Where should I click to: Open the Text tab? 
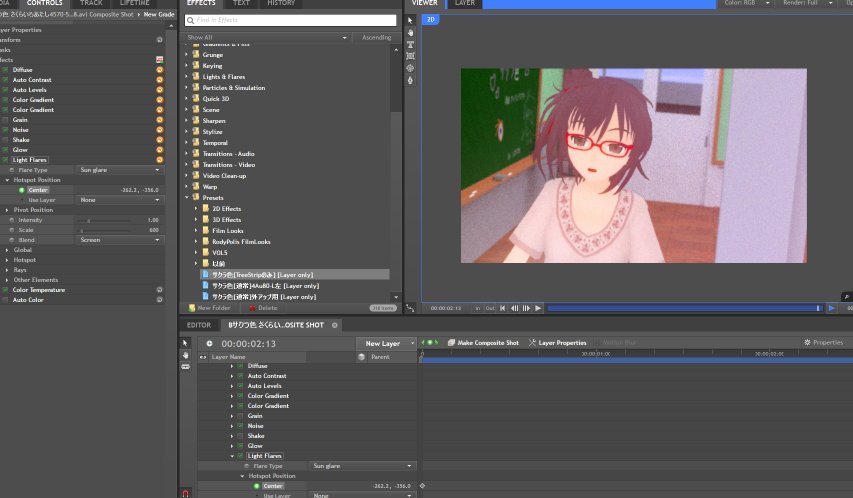point(241,3)
